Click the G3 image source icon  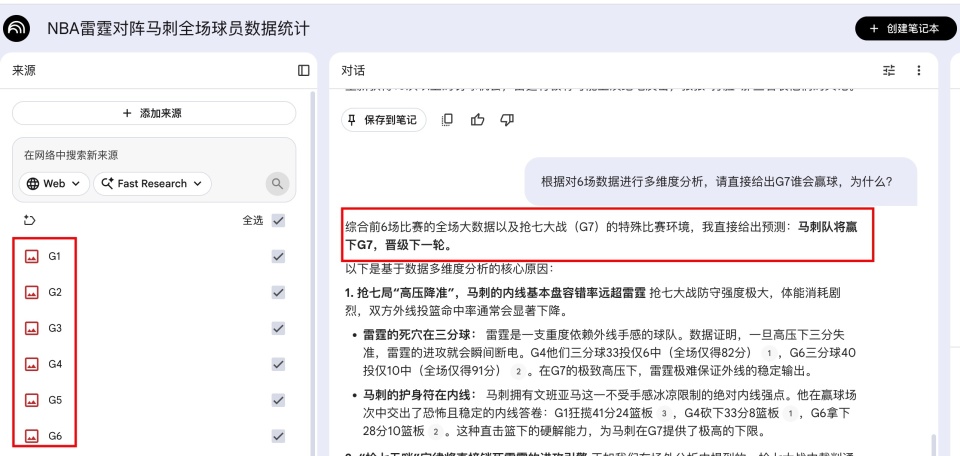[x=31, y=329]
